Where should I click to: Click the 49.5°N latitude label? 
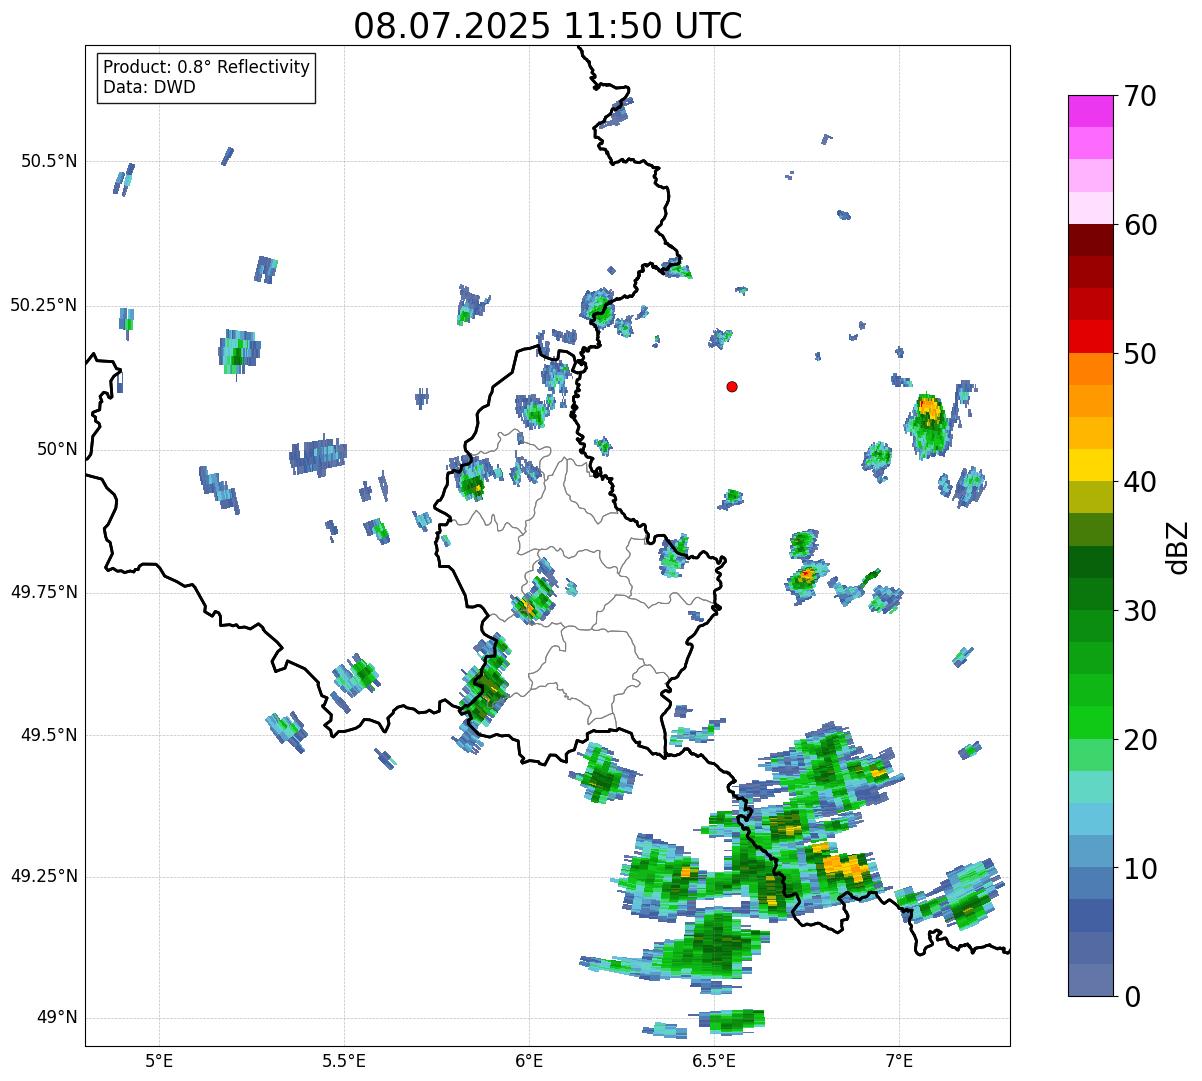[49, 735]
